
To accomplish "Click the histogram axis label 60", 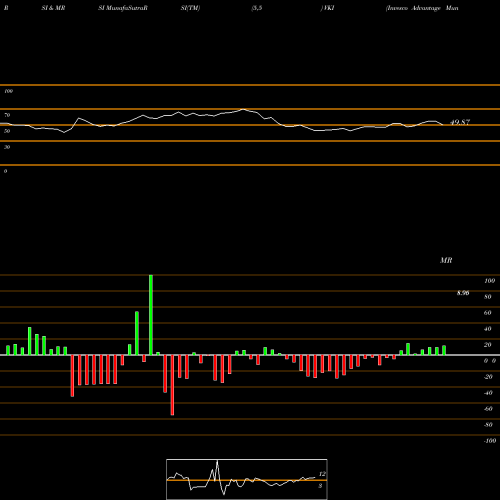I will pos(487,313).
